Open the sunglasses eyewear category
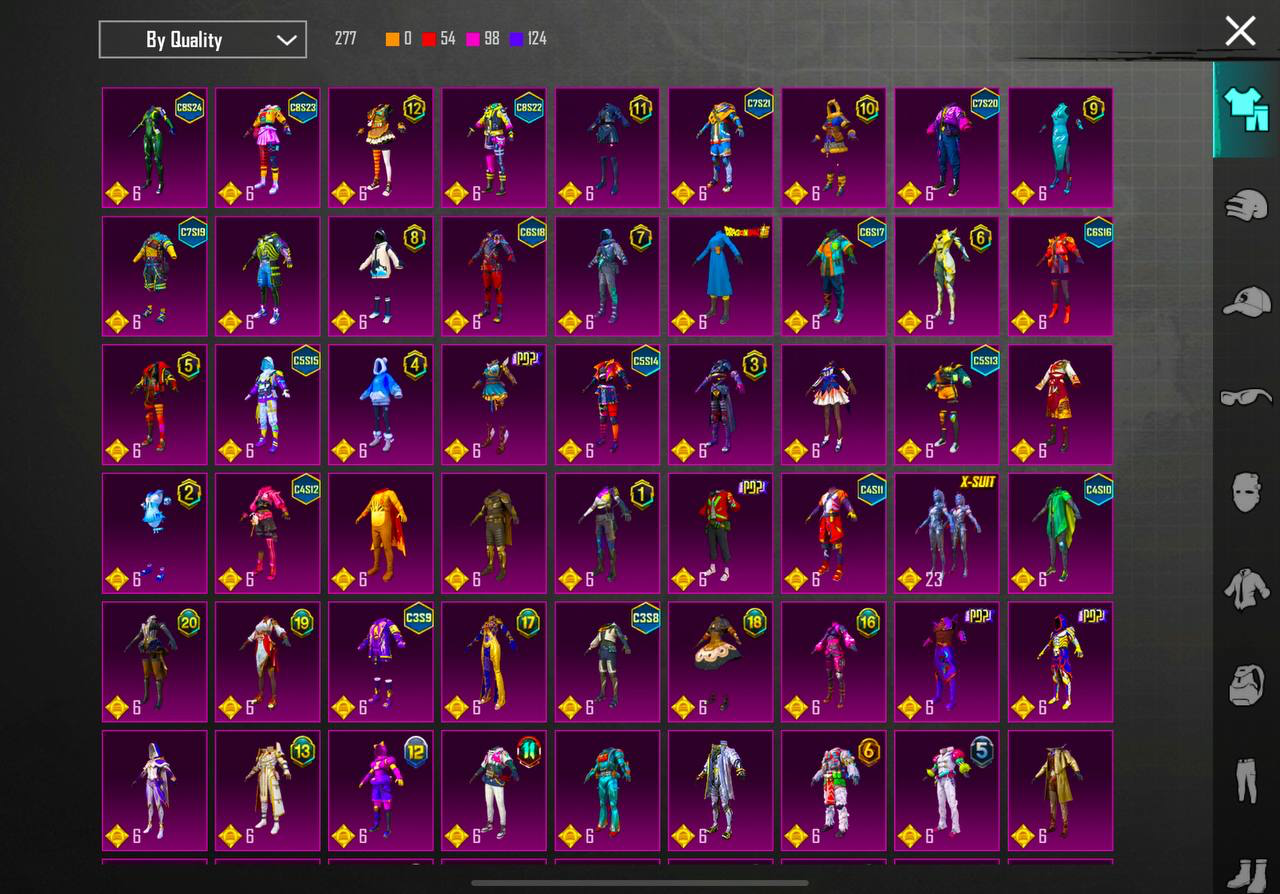1280x894 pixels. tap(1246, 397)
